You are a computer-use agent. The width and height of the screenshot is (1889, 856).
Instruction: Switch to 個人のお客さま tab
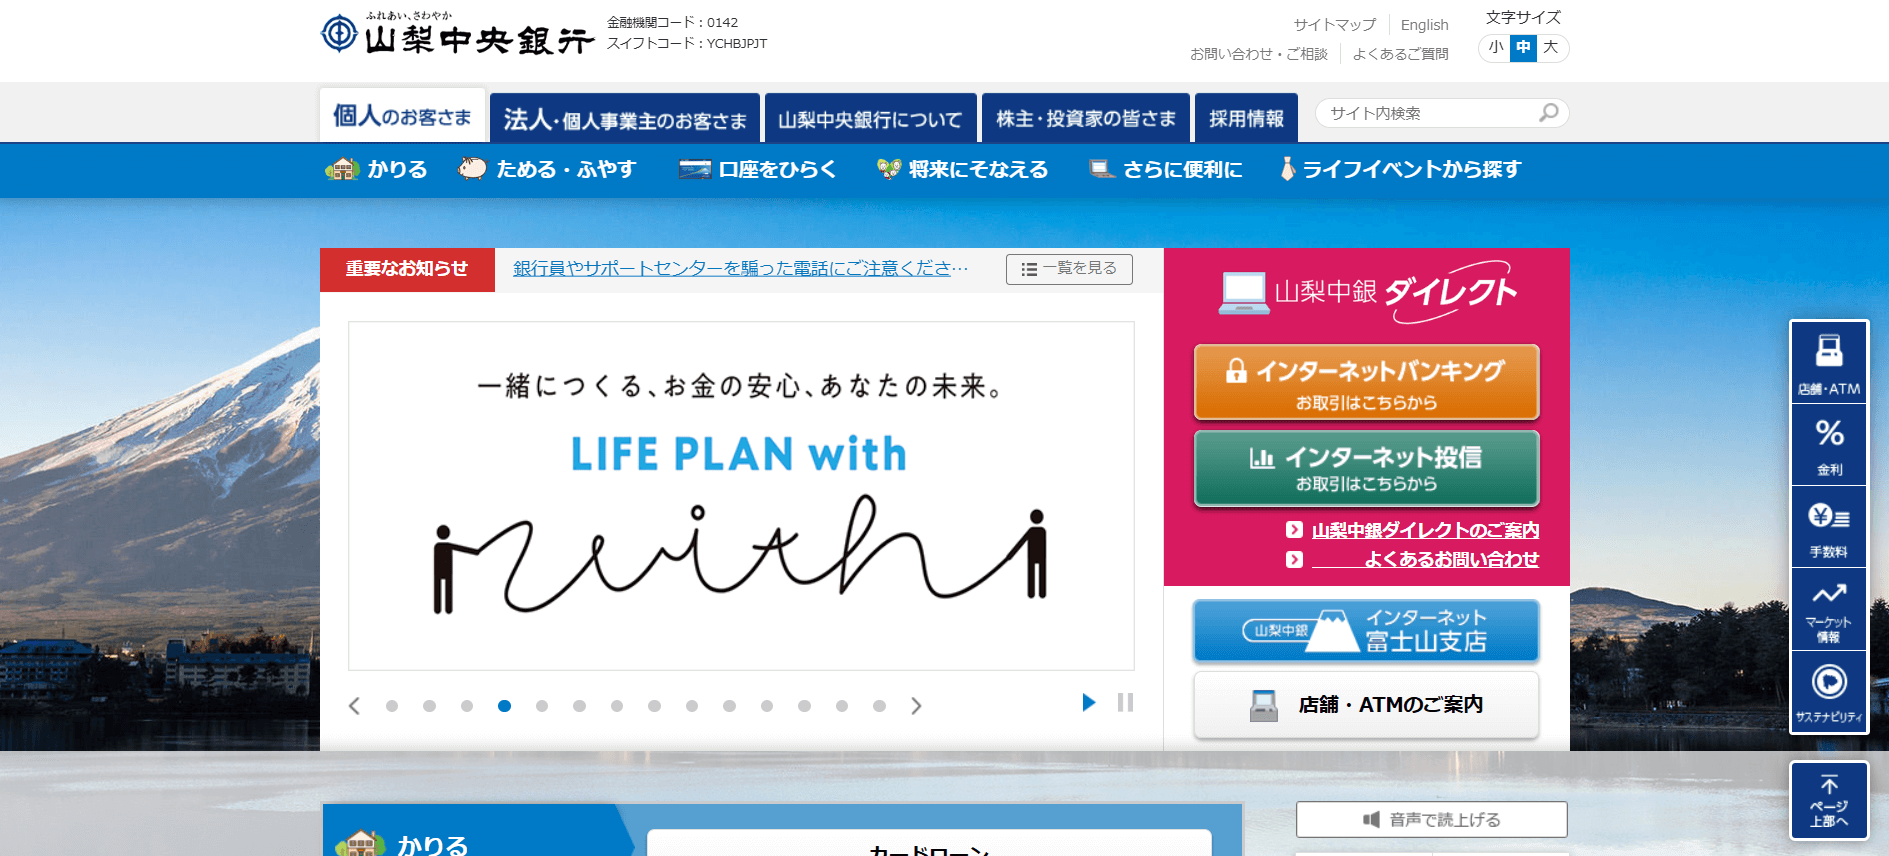point(402,116)
